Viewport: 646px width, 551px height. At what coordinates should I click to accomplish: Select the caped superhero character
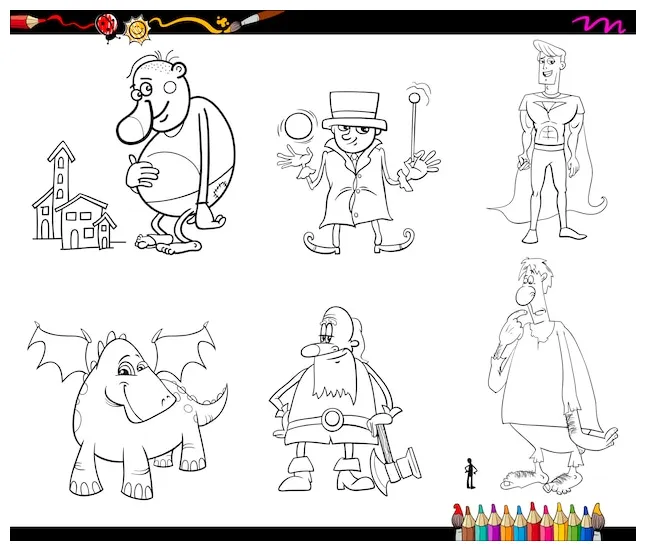click(x=548, y=141)
